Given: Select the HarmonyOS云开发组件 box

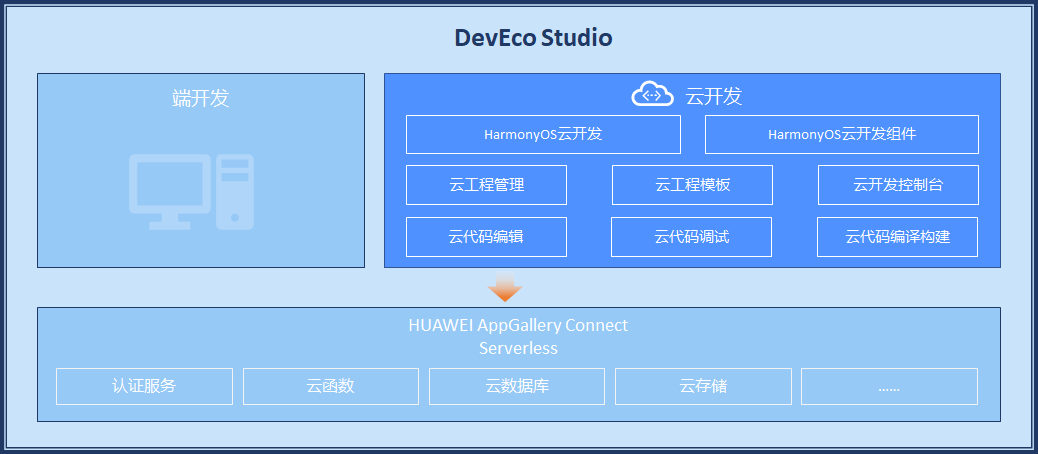Looking at the screenshot, I should point(841,134).
